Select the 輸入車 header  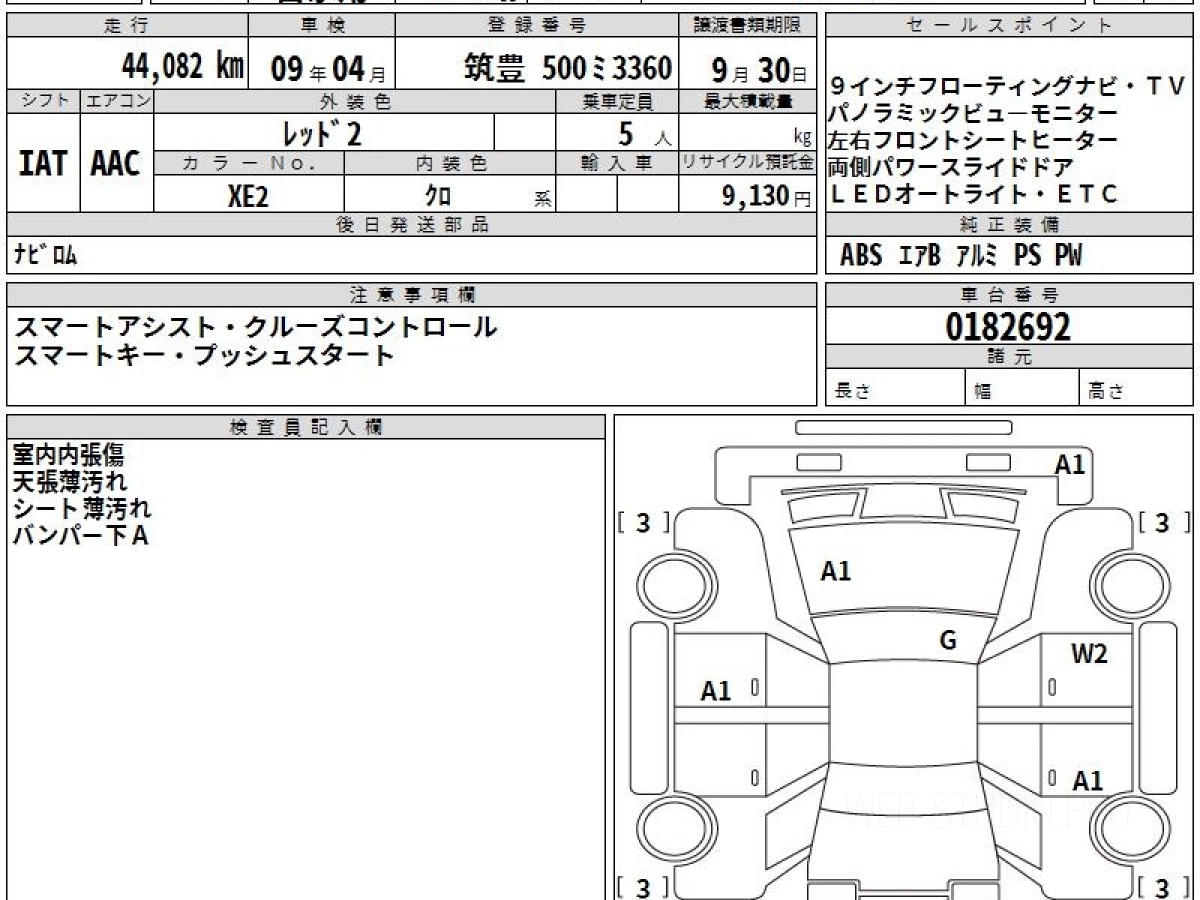(617, 163)
